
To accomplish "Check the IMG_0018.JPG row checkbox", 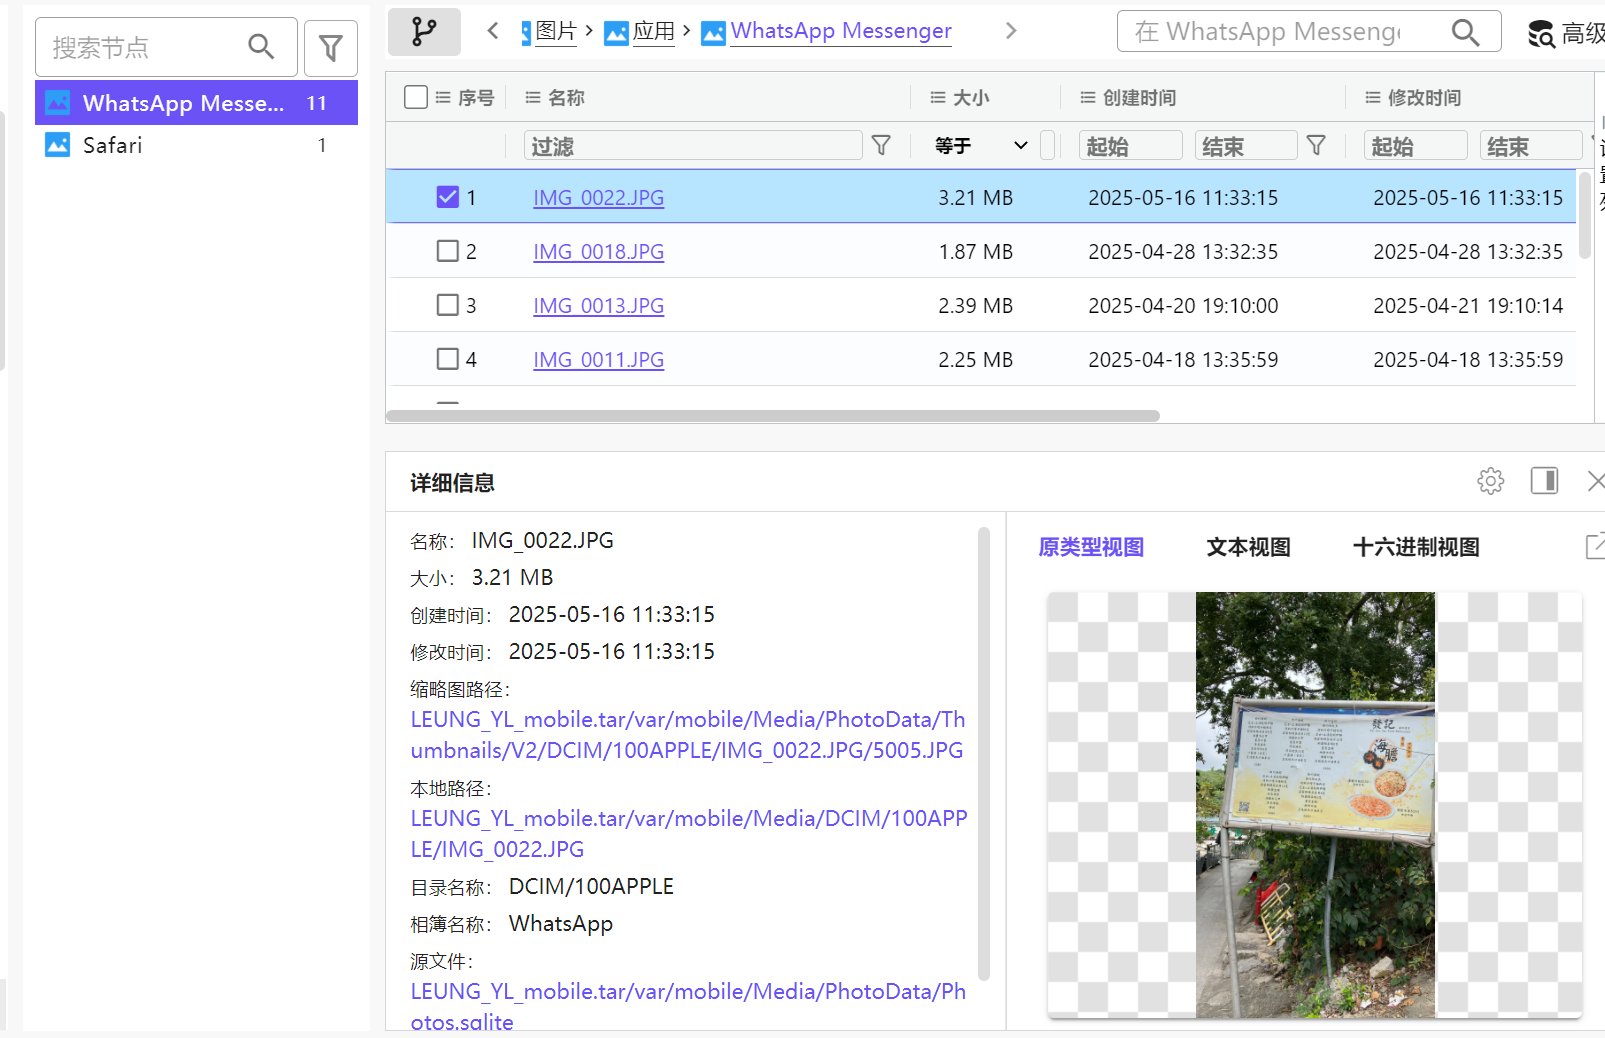I will pos(447,251).
